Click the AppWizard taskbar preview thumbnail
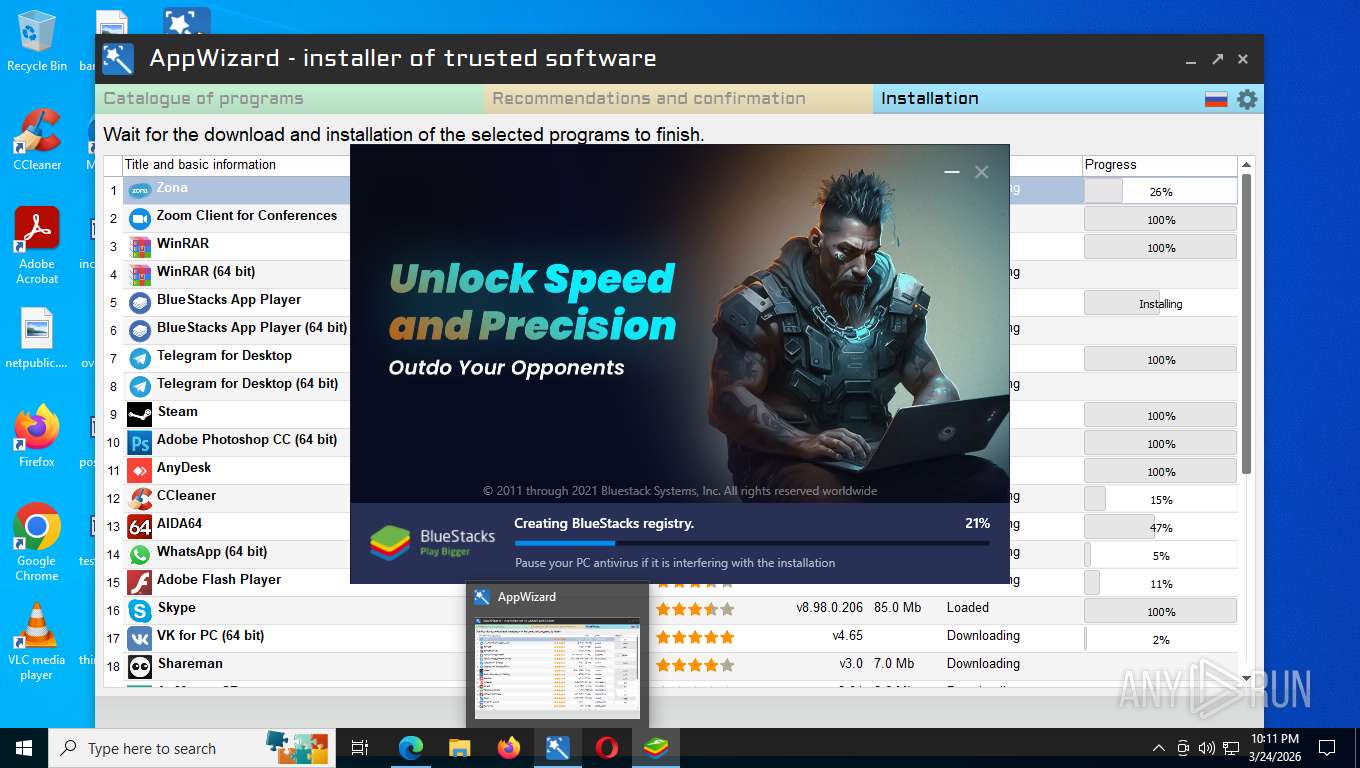The image size is (1360, 768). tap(557, 666)
